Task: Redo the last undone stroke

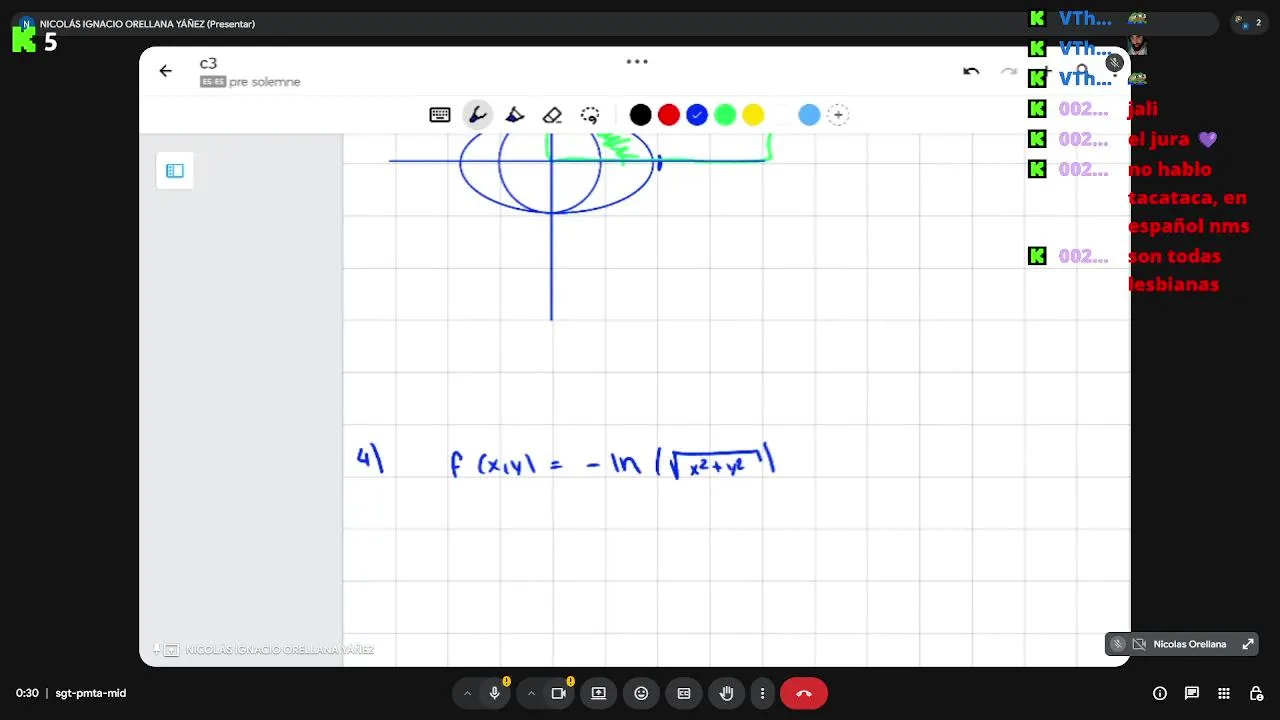Action: point(1009,71)
